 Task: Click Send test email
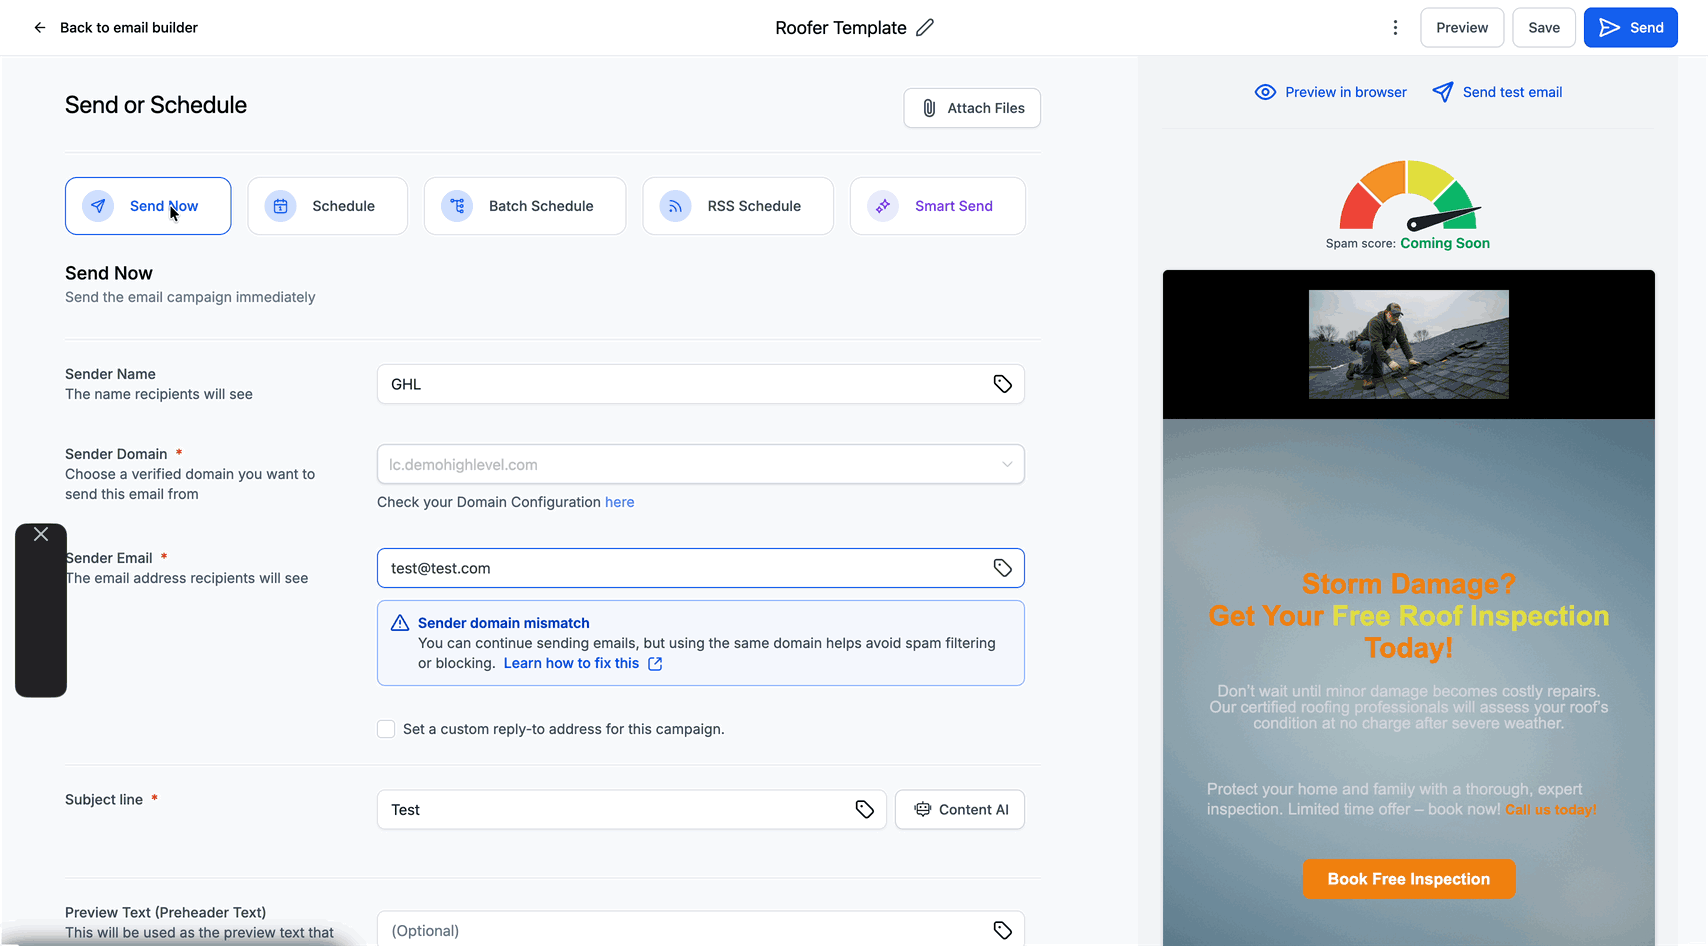coord(1497,92)
